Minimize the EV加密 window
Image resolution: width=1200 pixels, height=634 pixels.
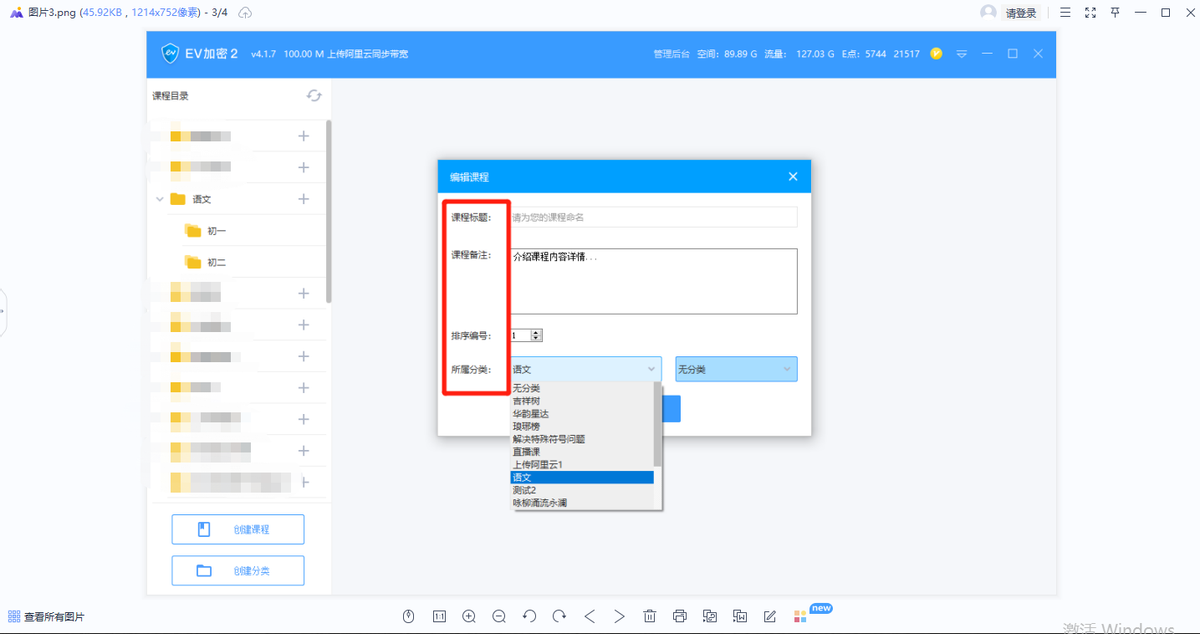987,53
